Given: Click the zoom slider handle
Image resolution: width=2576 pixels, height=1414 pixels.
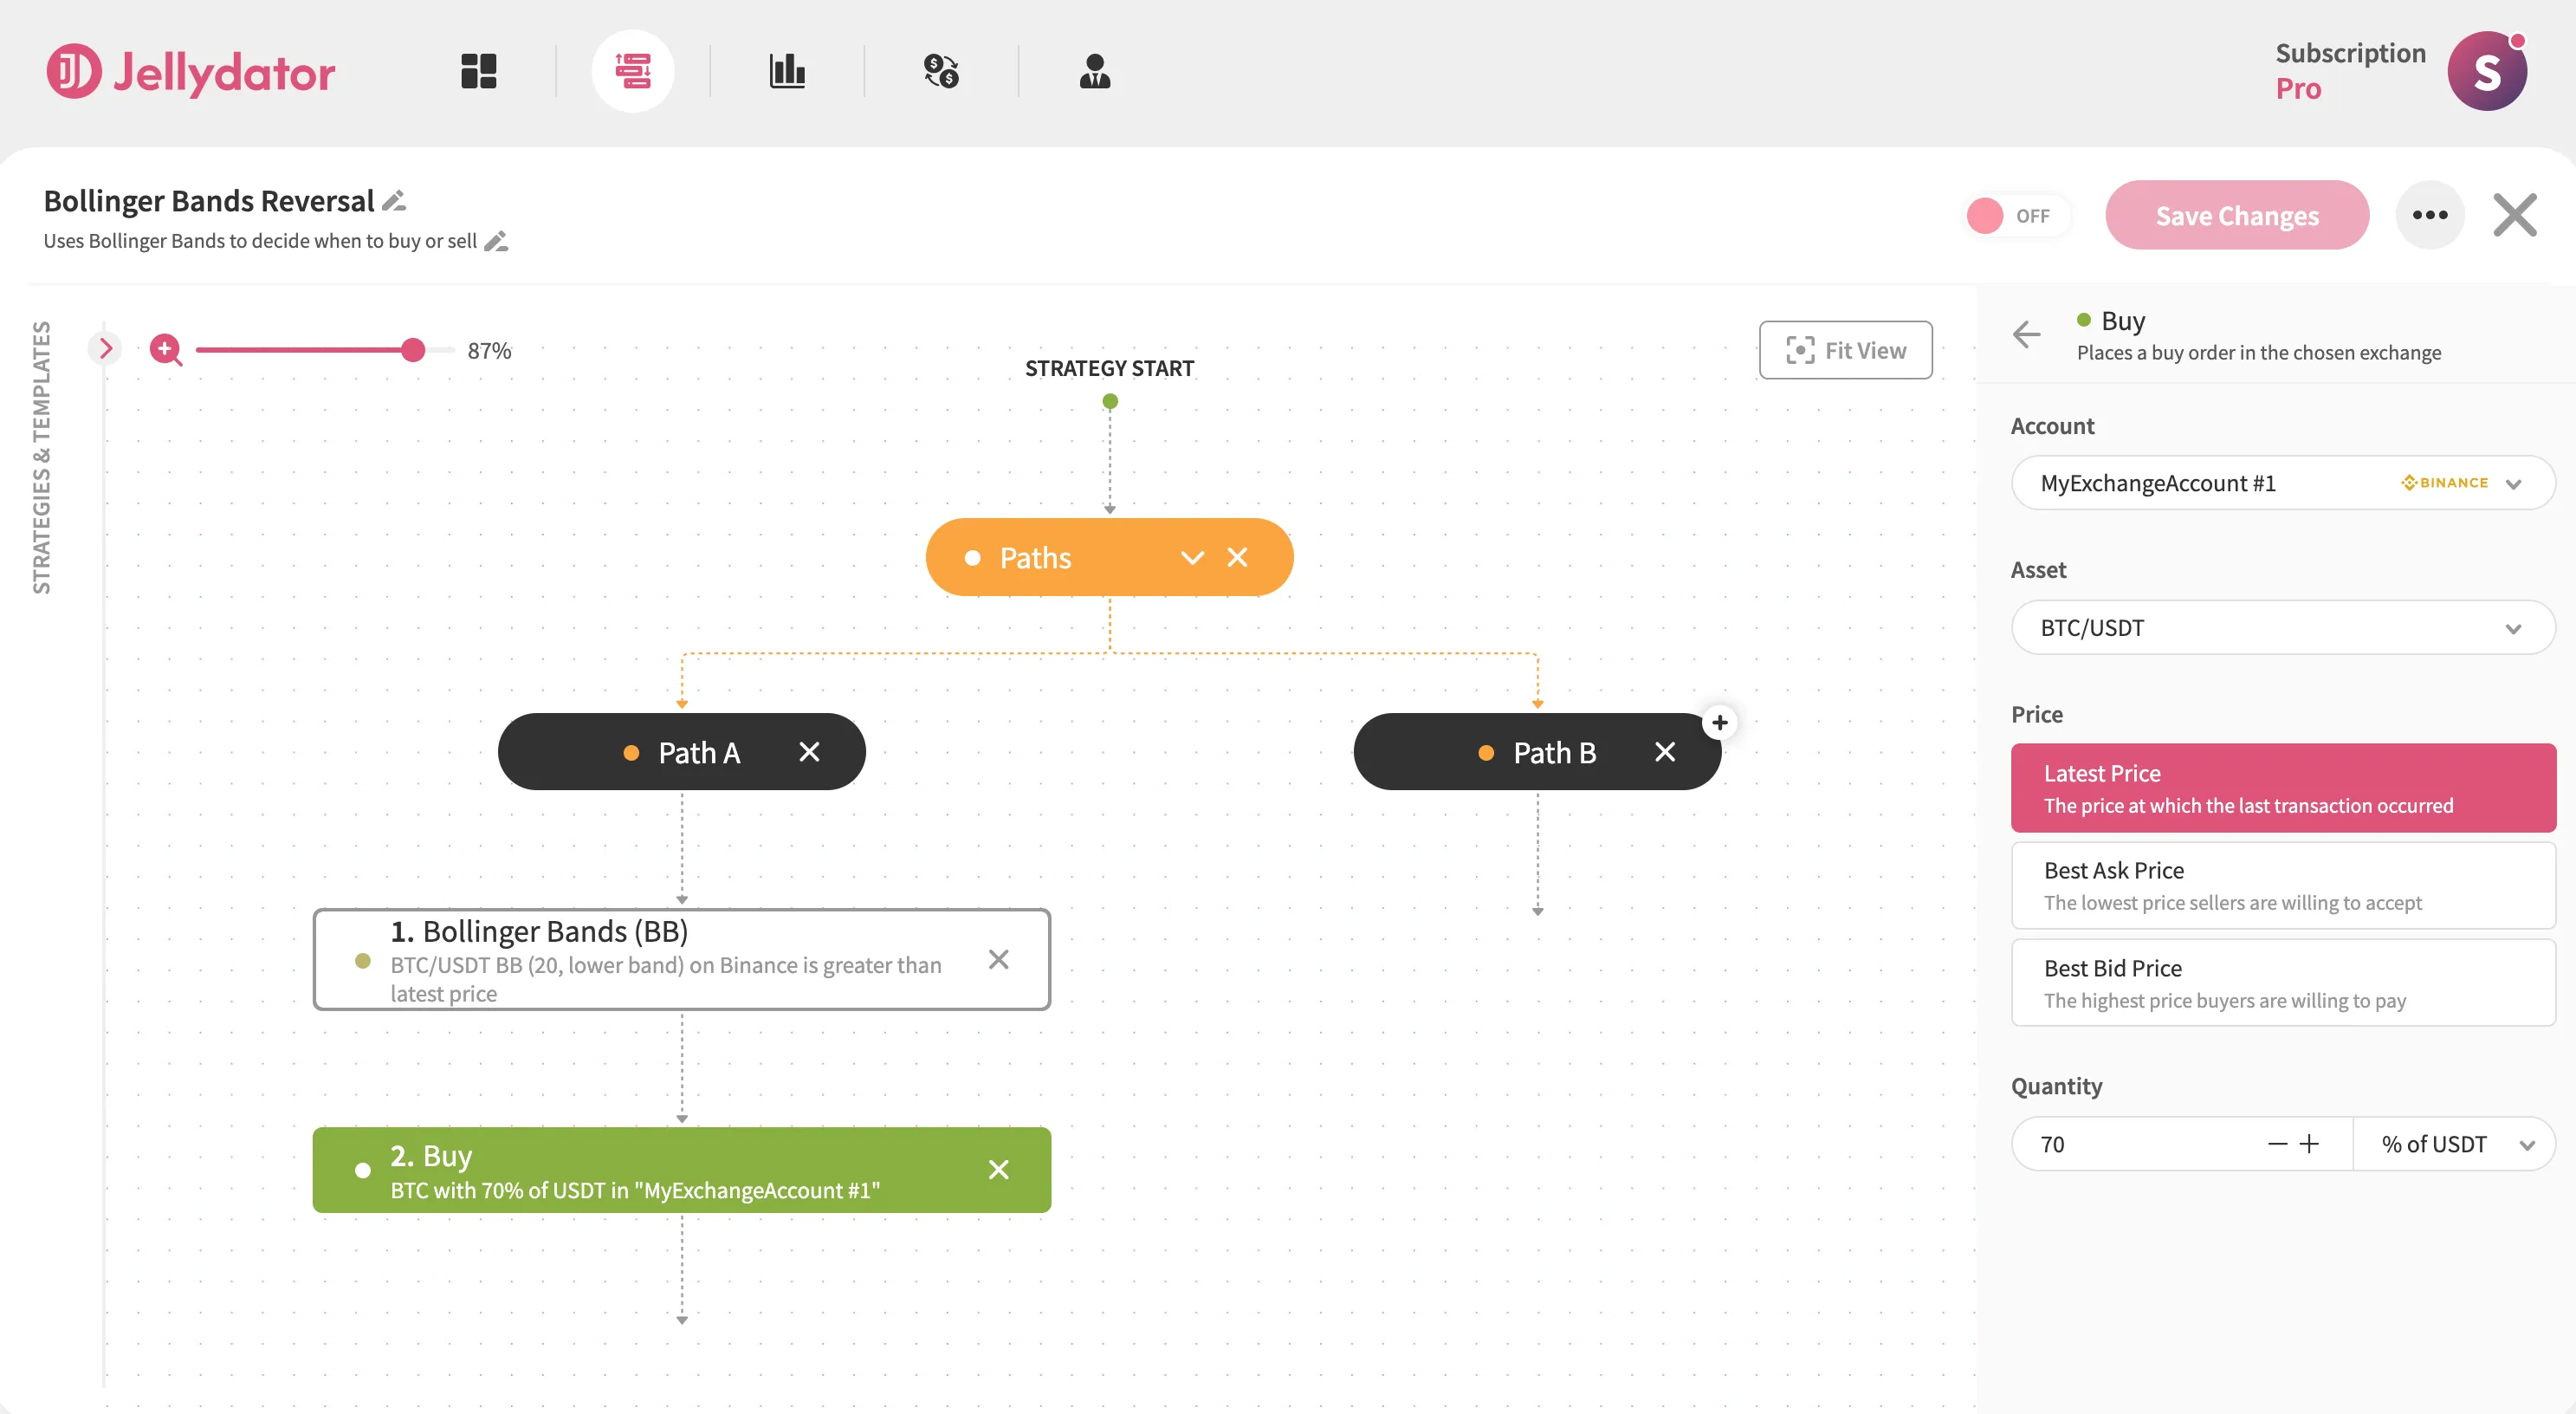Looking at the screenshot, I should tap(412, 350).
